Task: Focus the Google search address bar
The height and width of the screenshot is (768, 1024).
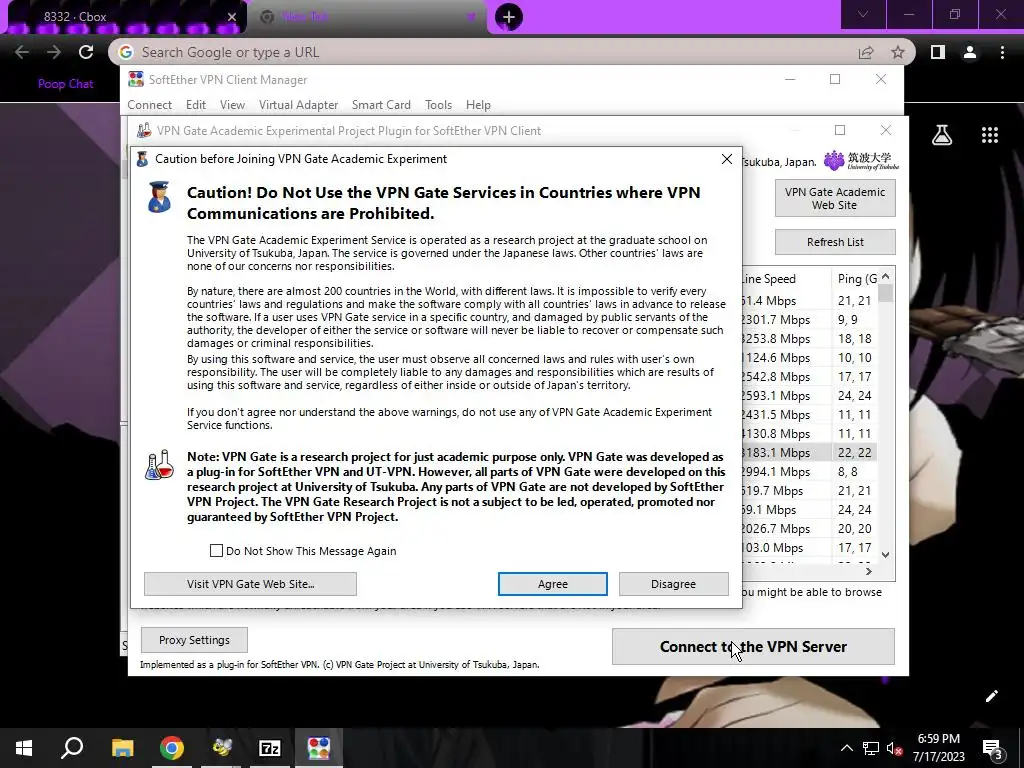Action: click(483, 52)
